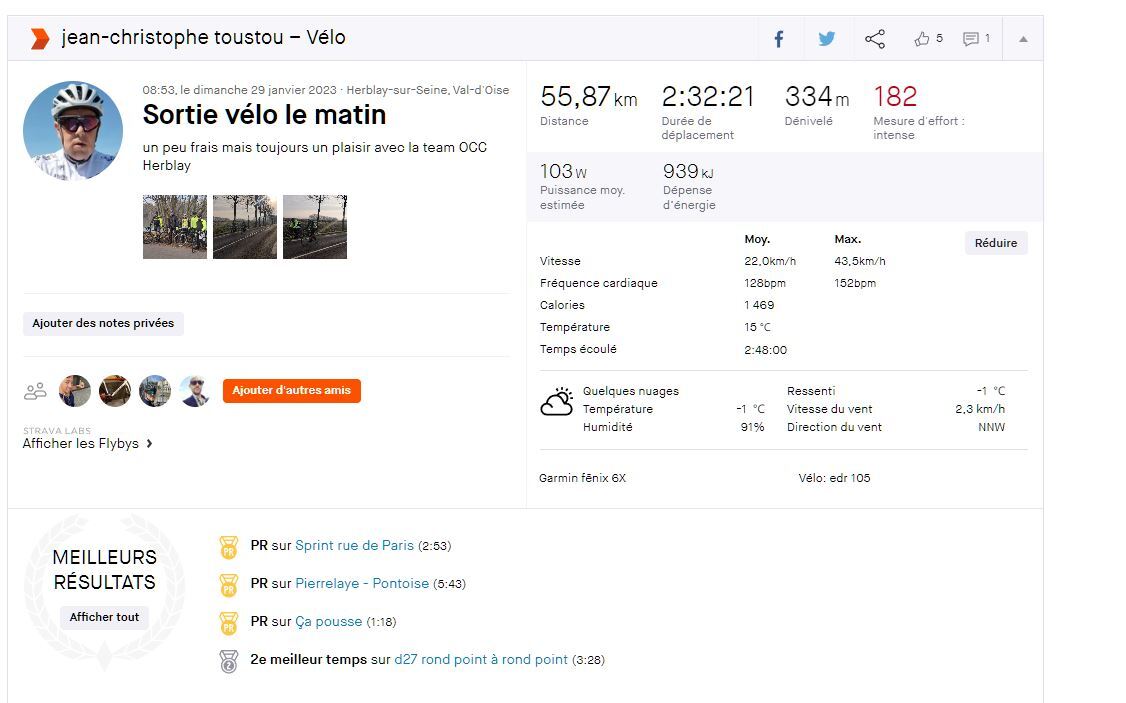
Task: Share activity on Facebook
Action: pos(779,39)
